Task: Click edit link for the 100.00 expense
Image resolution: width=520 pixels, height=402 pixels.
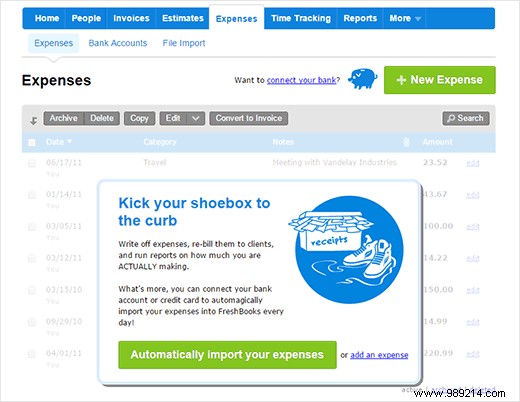Action: (473, 227)
